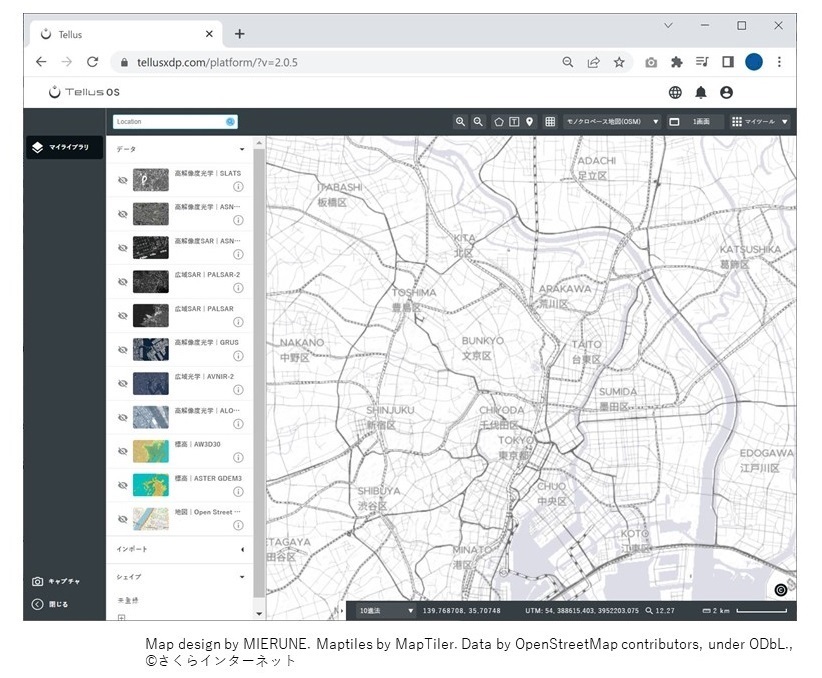Click the layer panel scroll-up arrow

(259, 143)
